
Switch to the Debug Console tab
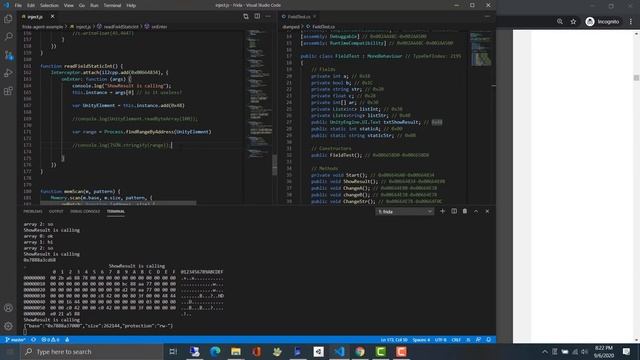click(85, 211)
